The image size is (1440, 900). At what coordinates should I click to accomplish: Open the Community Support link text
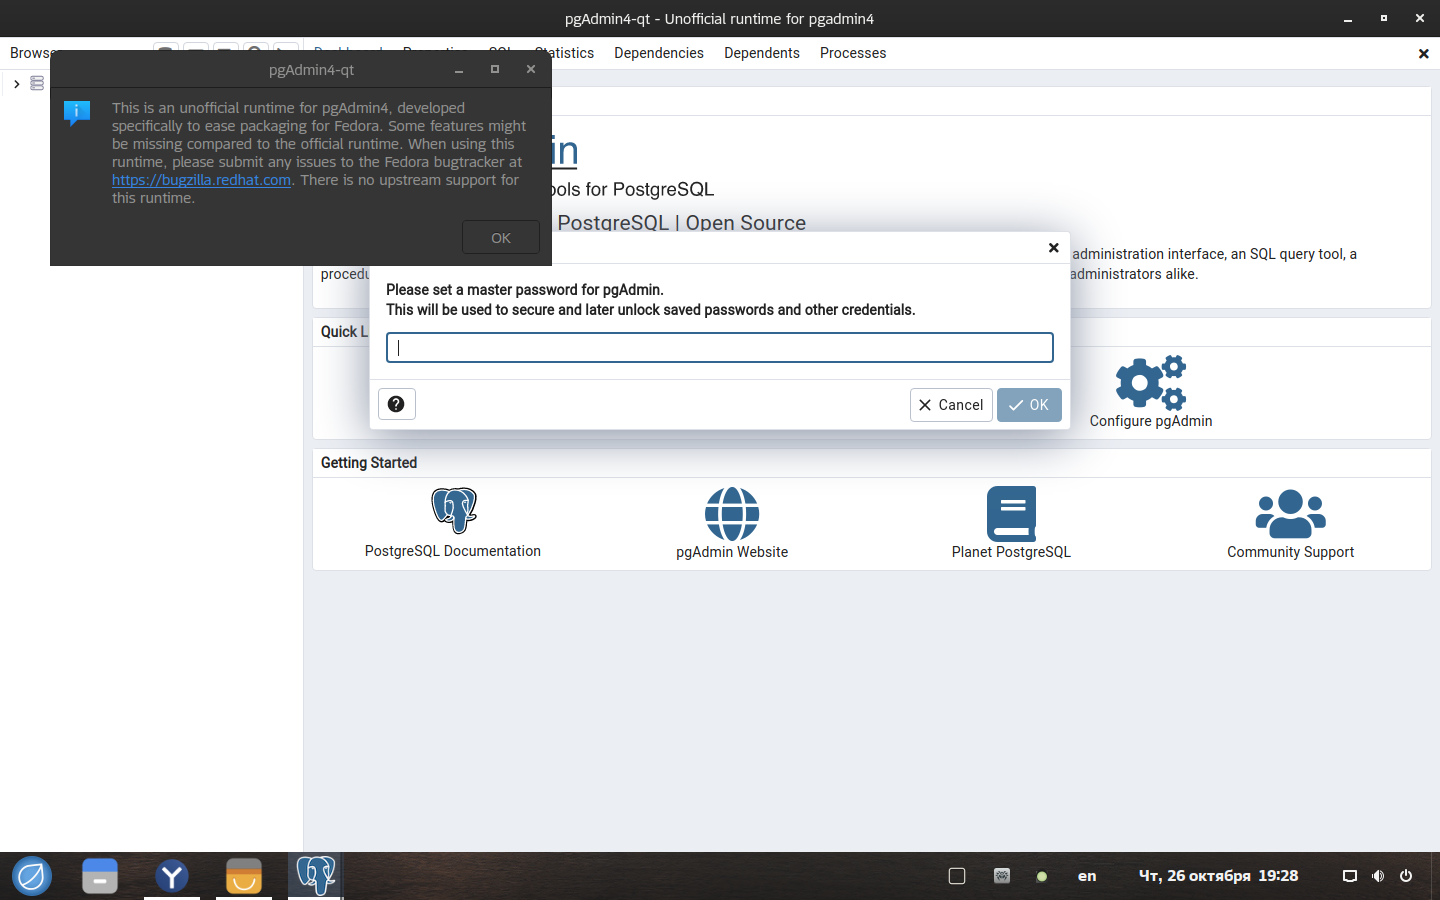pos(1291,552)
